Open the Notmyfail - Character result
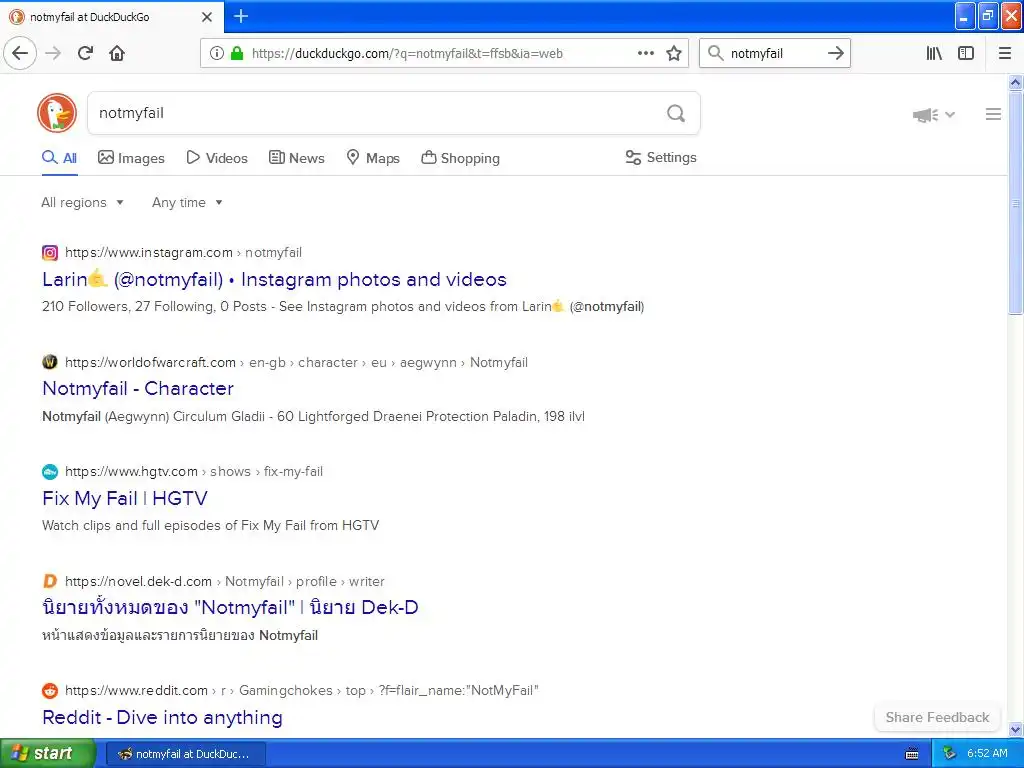The height and width of the screenshot is (768, 1024). point(138,389)
